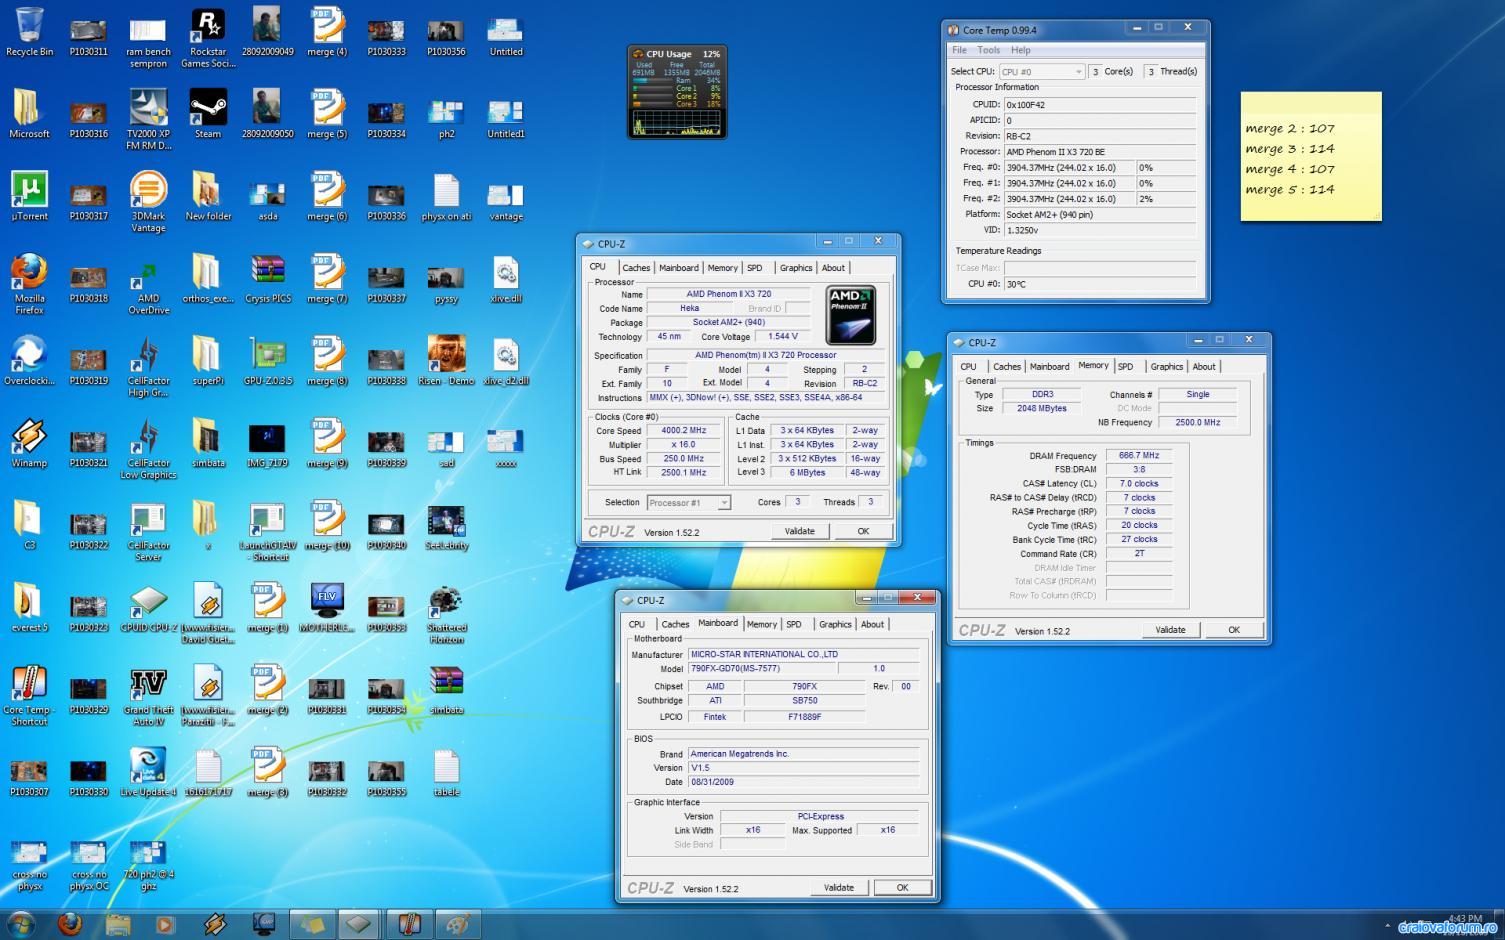1505x940 pixels.
Task: Click the Core Temp CPU #0 30°C reading
Action: tap(1100, 284)
